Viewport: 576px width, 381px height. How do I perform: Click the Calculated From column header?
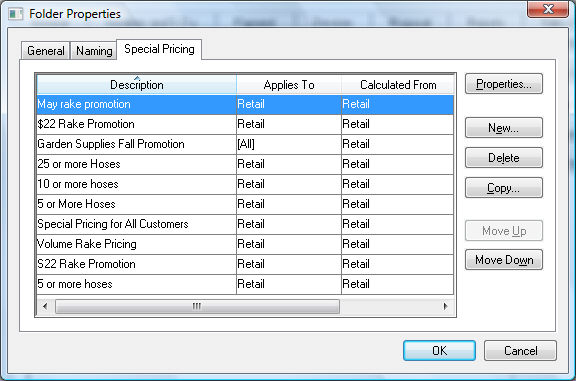pyautogui.click(x=398, y=85)
